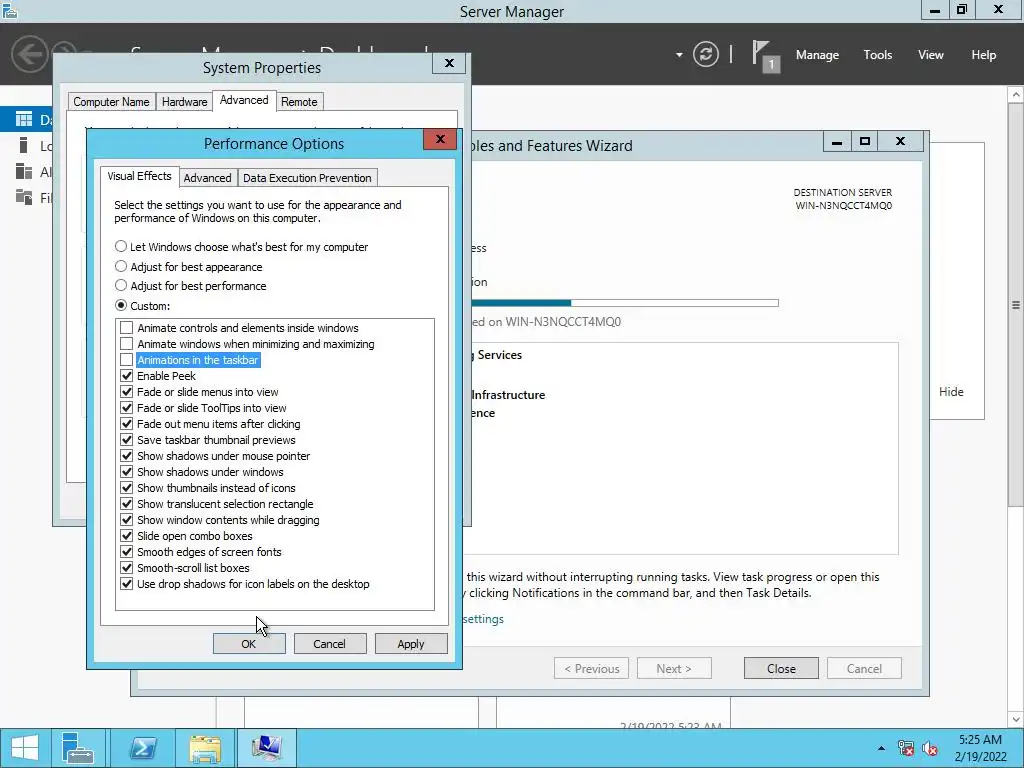This screenshot has height=768, width=1024.
Task: Uncheck Slide open combo boxes
Action: [x=127, y=536]
